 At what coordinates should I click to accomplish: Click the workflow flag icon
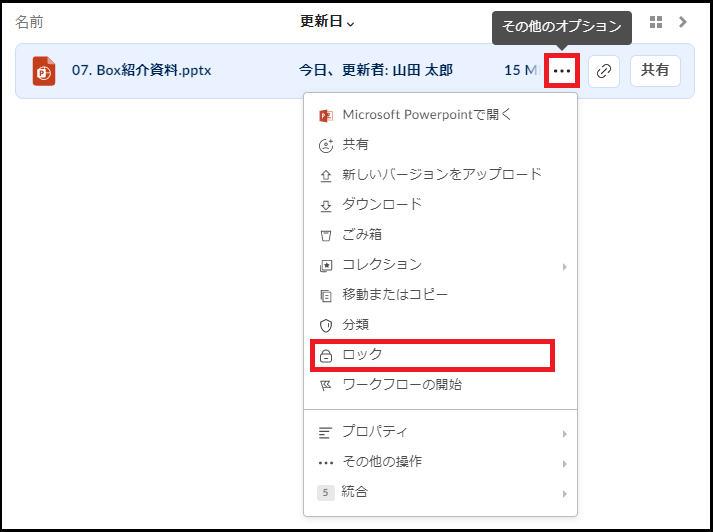click(326, 386)
